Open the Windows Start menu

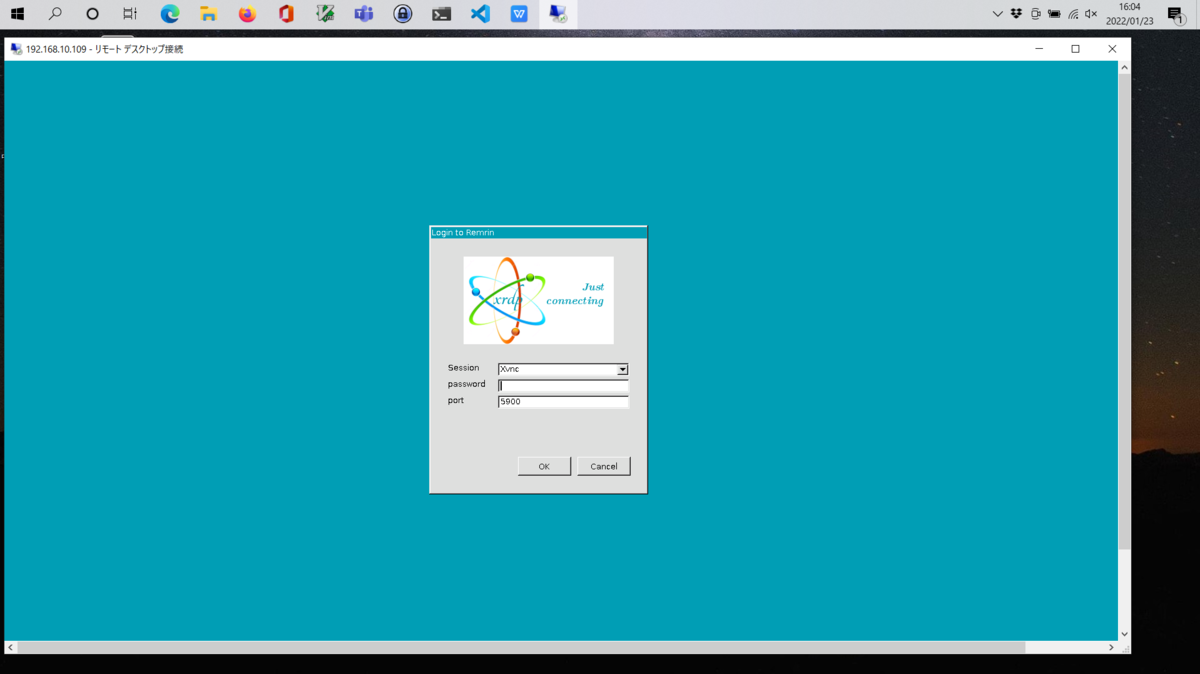(17, 14)
